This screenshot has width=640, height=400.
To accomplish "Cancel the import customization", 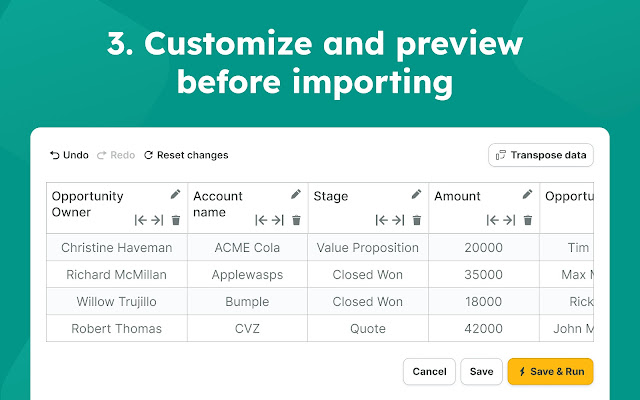I will click(429, 372).
